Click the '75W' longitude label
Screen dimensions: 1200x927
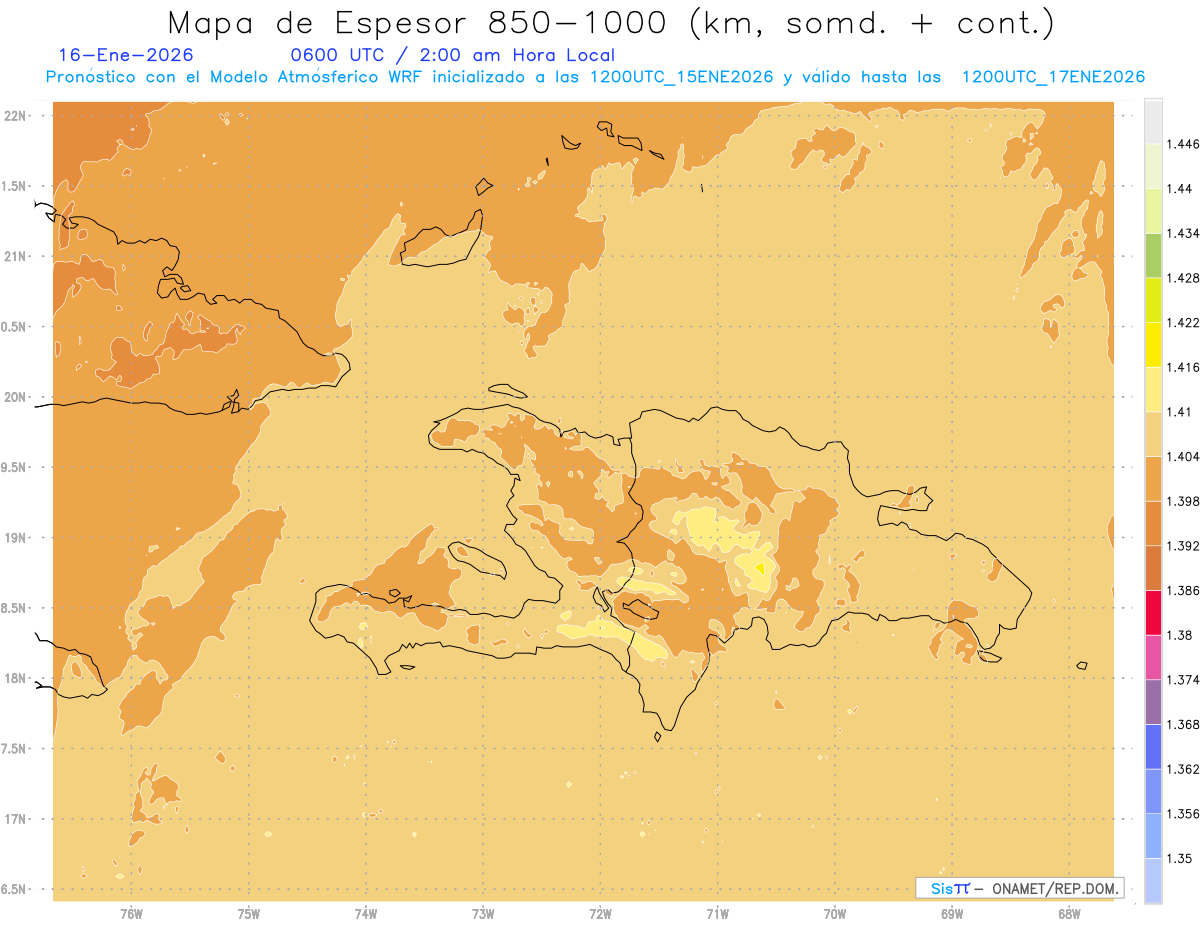point(248,913)
